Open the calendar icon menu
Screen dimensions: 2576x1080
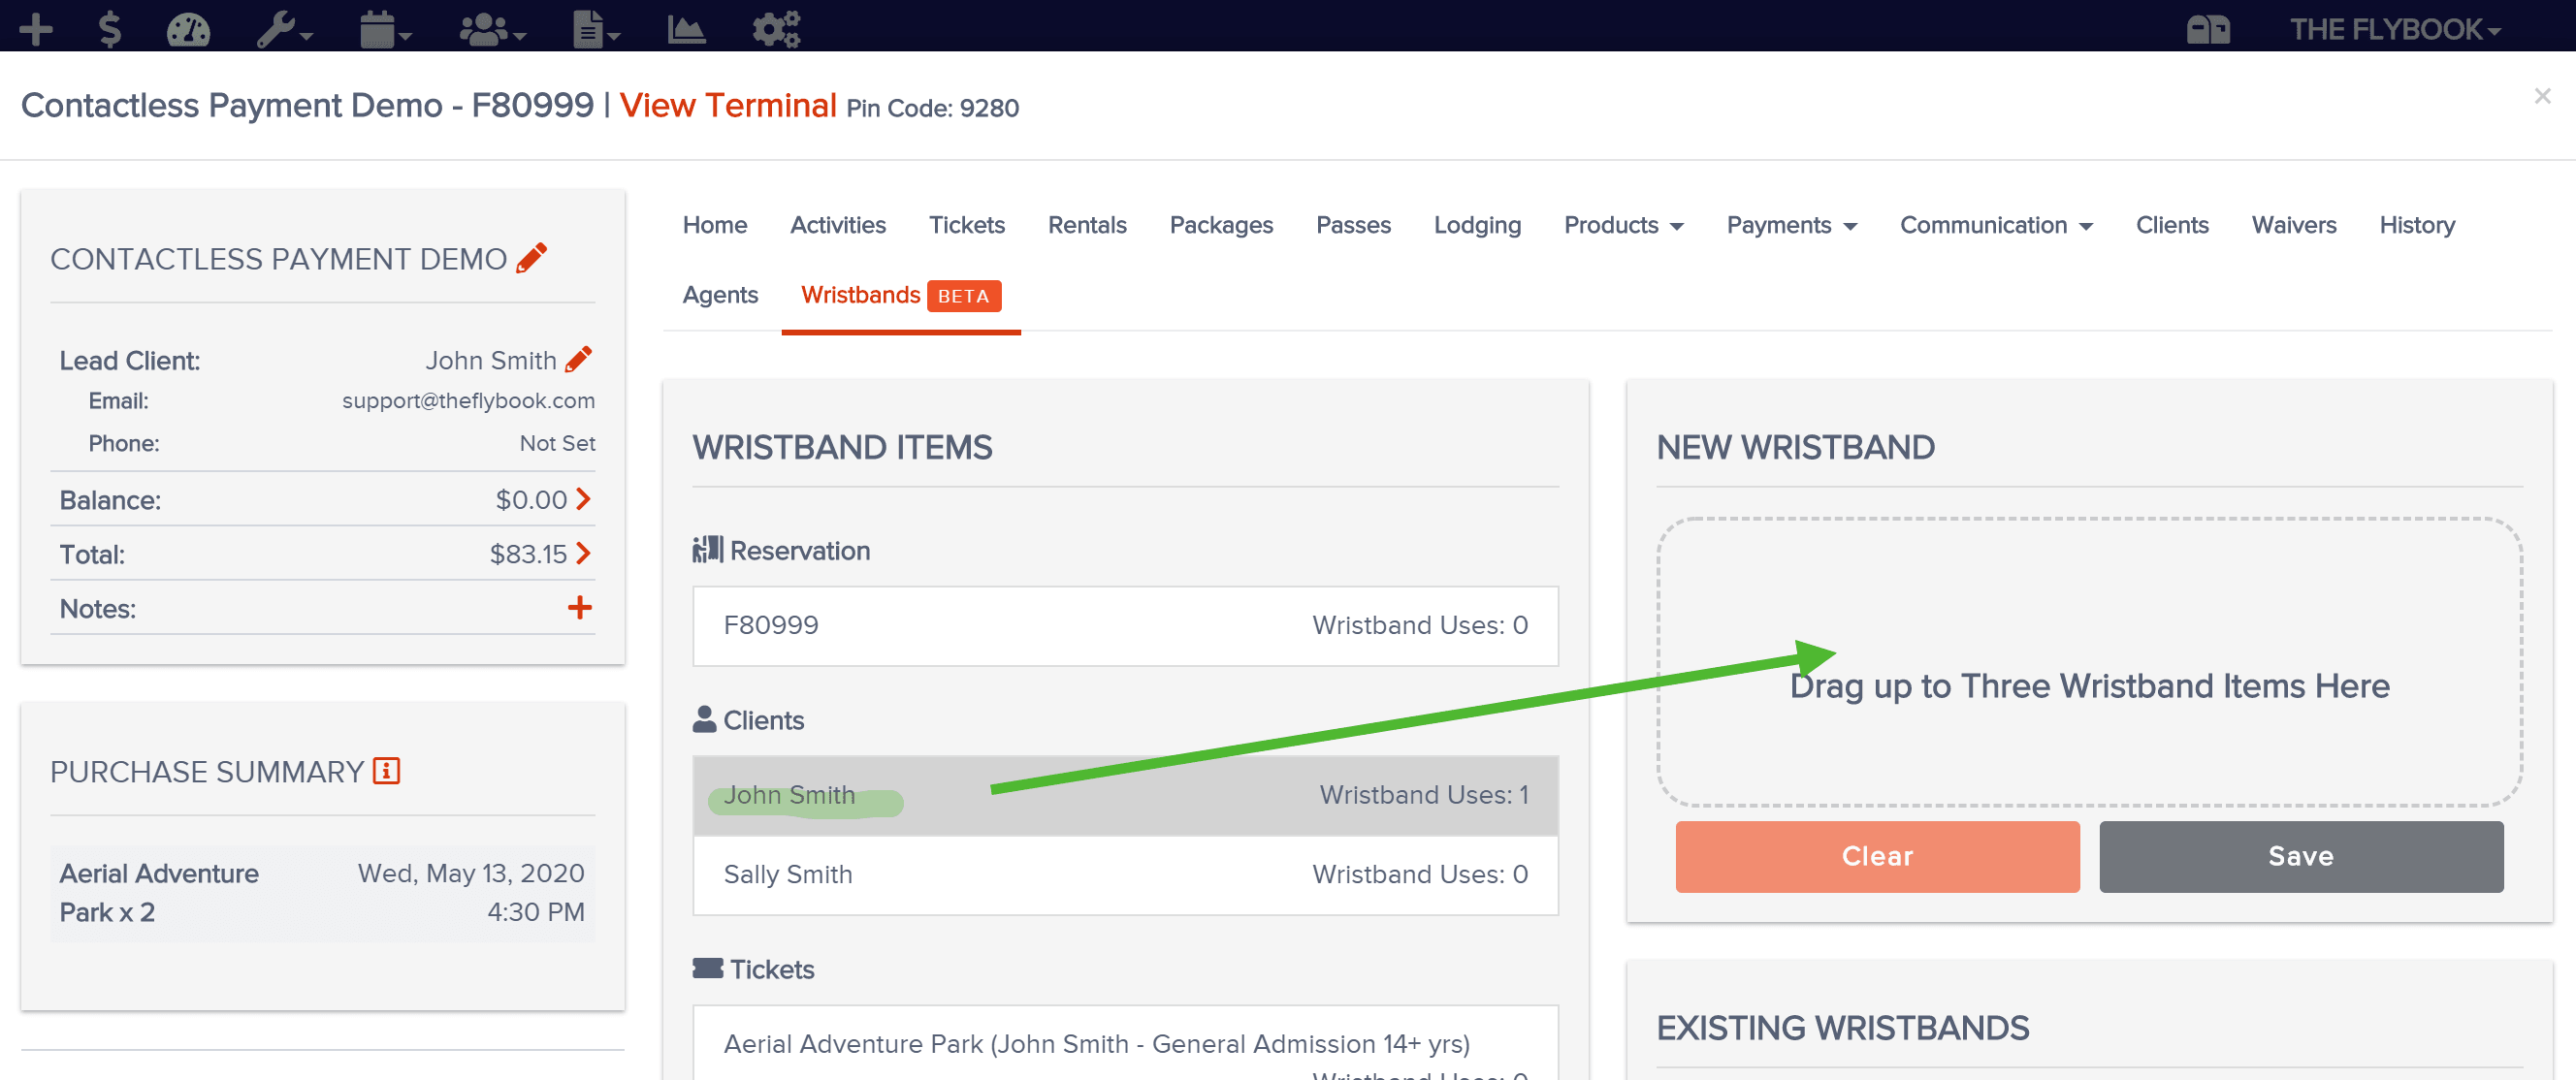click(385, 29)
